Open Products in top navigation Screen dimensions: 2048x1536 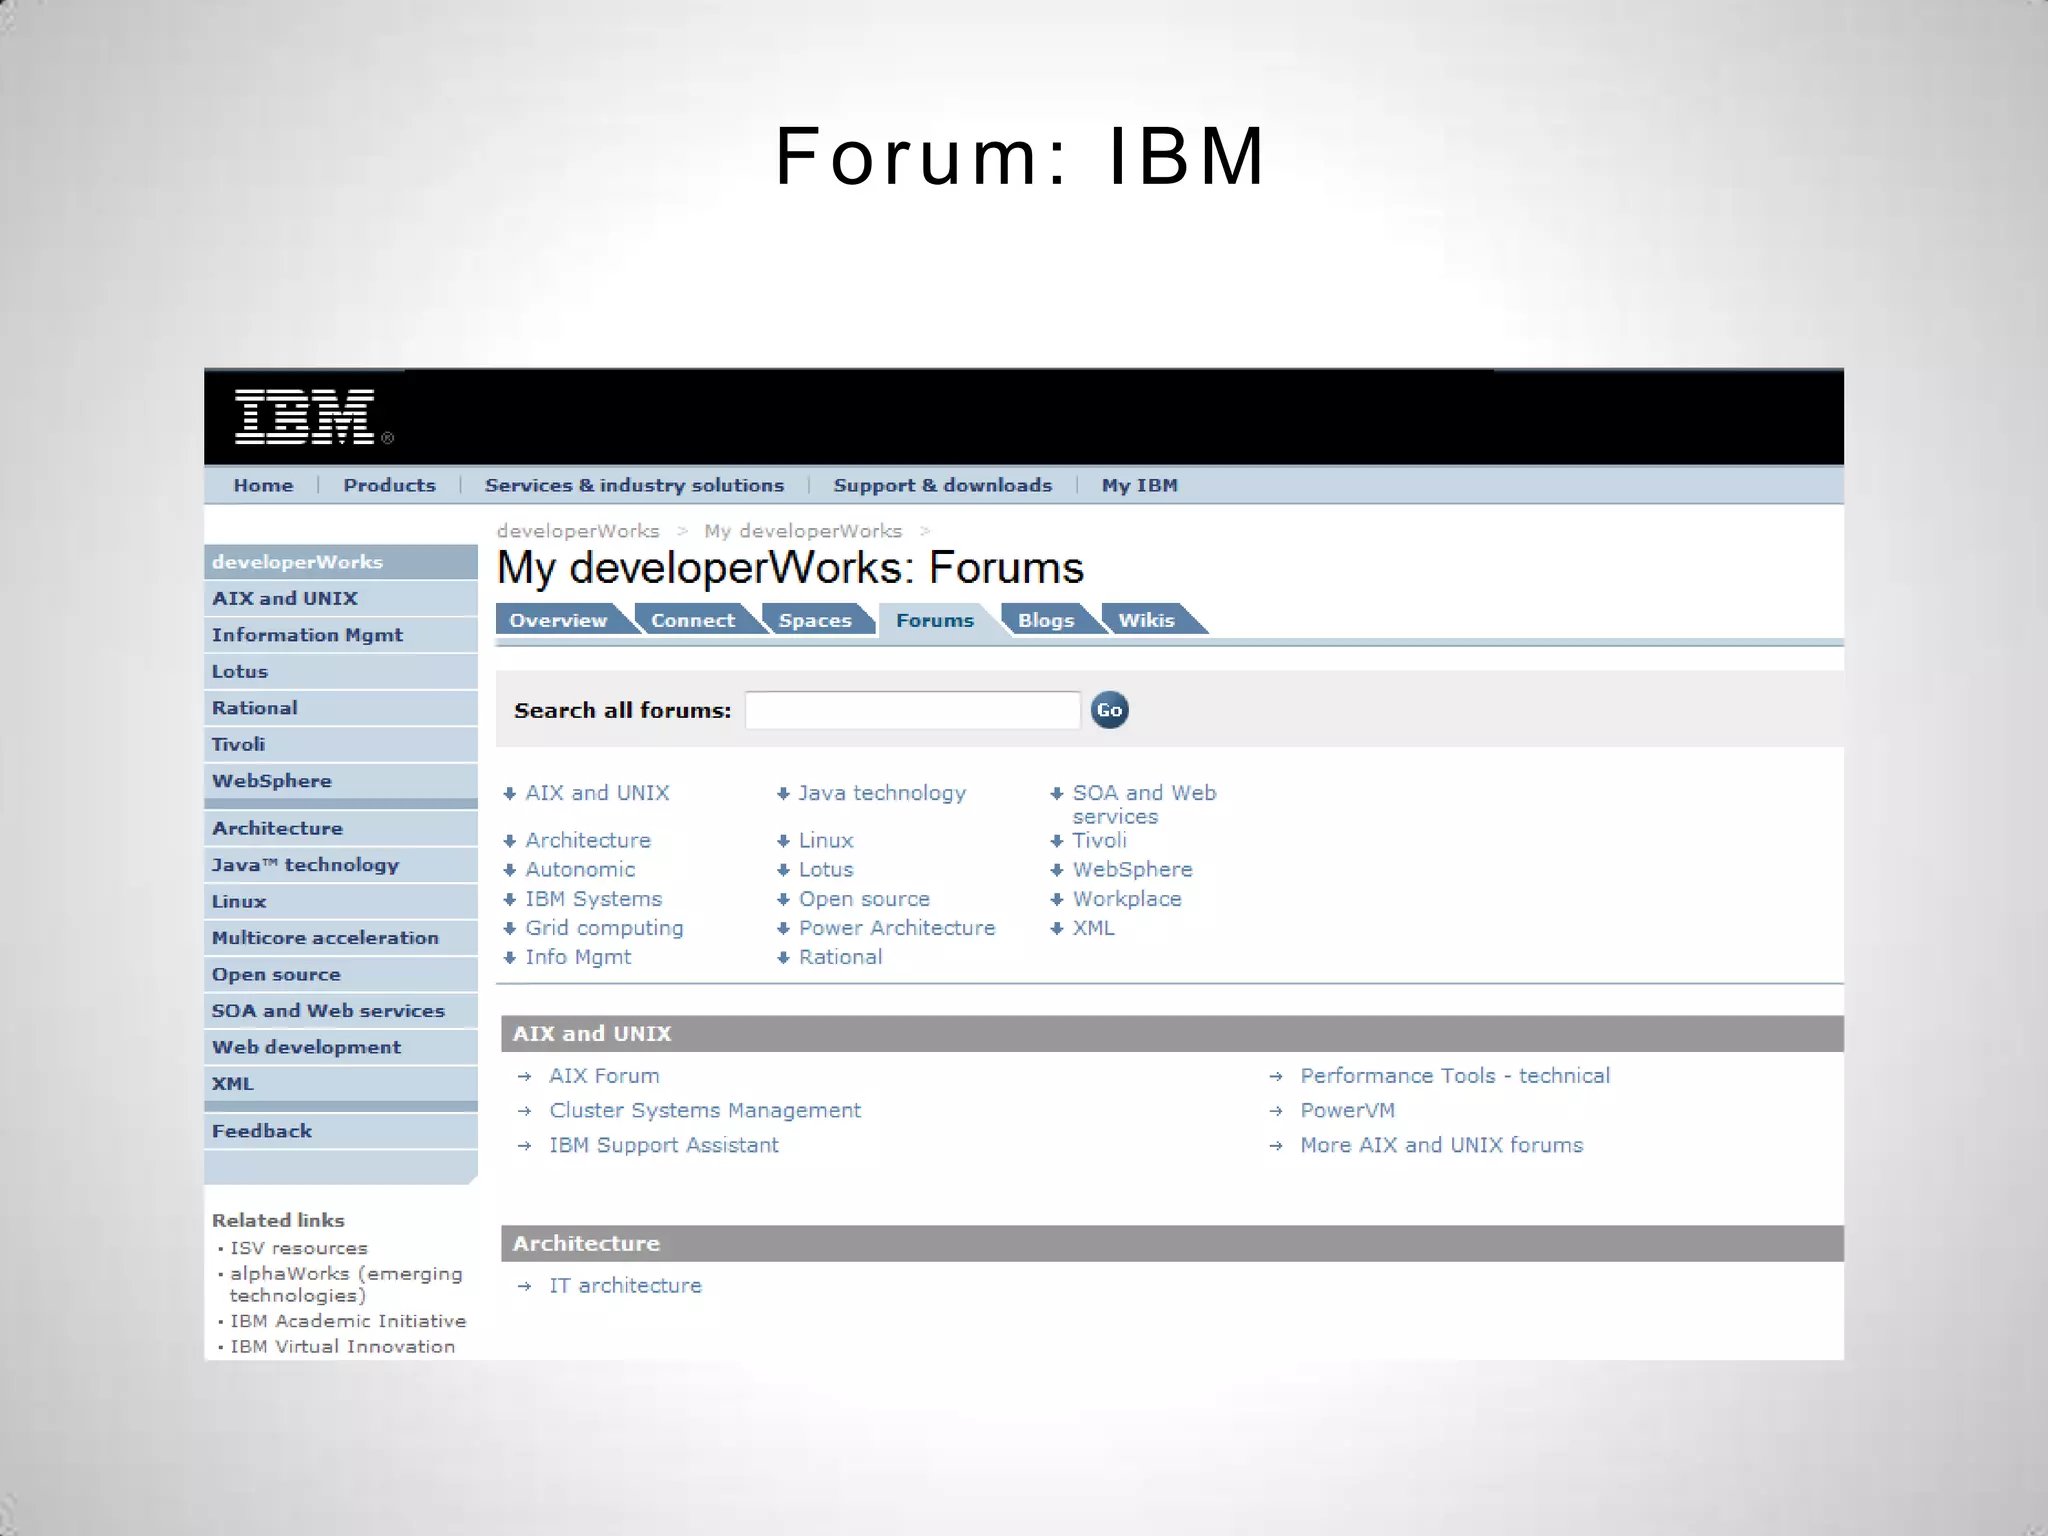click(389, 485)
